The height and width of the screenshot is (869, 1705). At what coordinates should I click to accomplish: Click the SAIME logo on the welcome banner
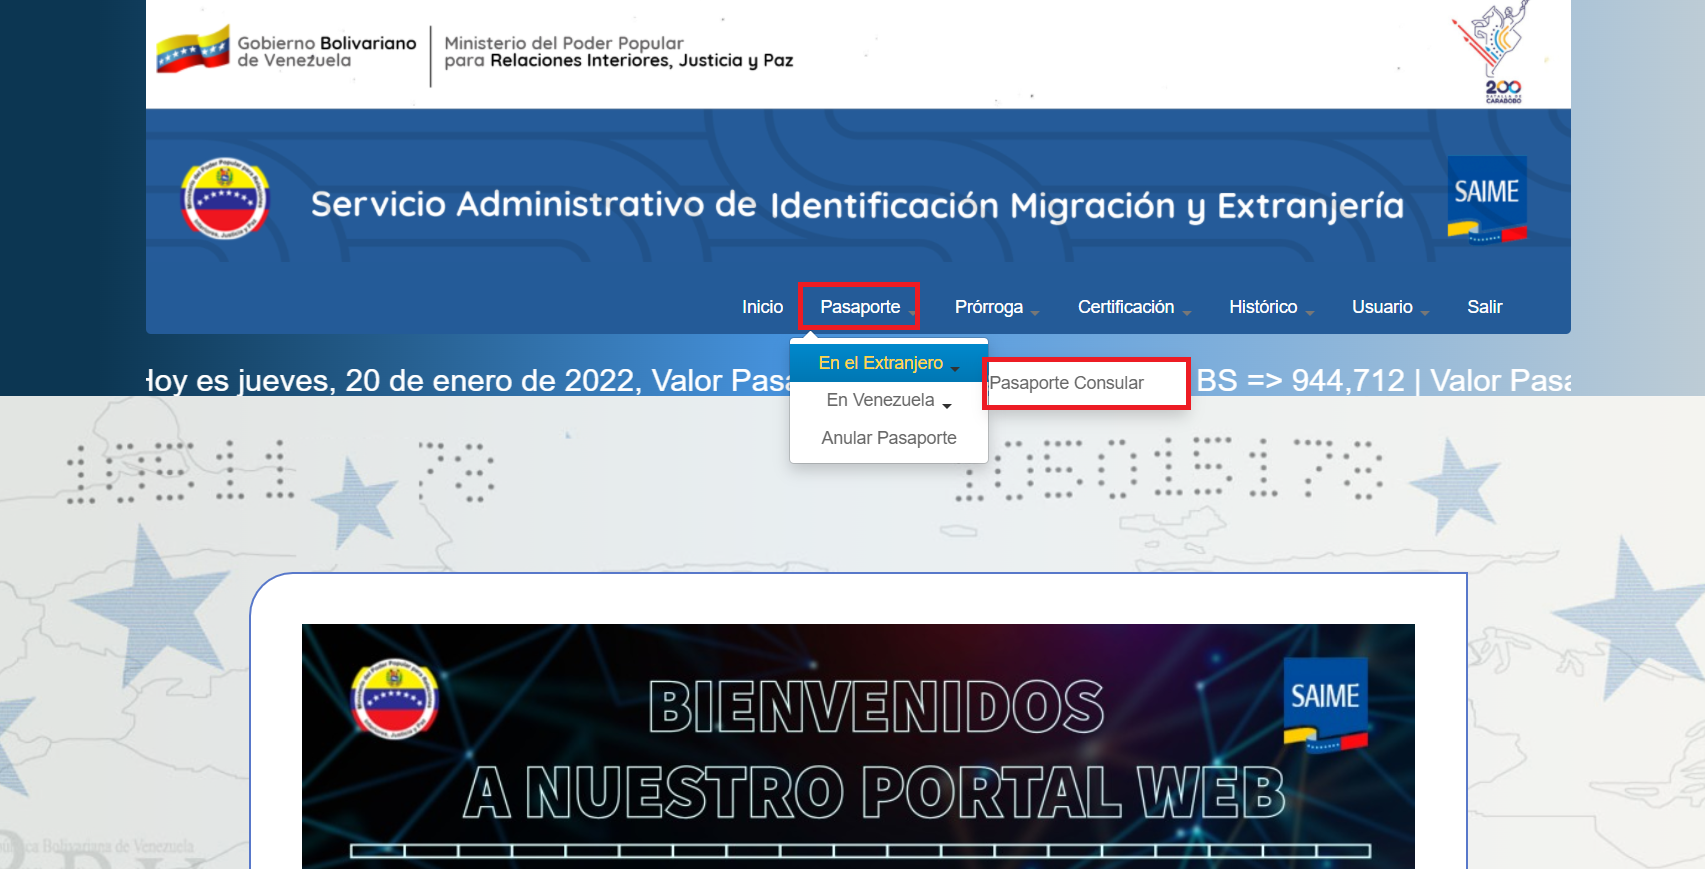[1326, 705]
